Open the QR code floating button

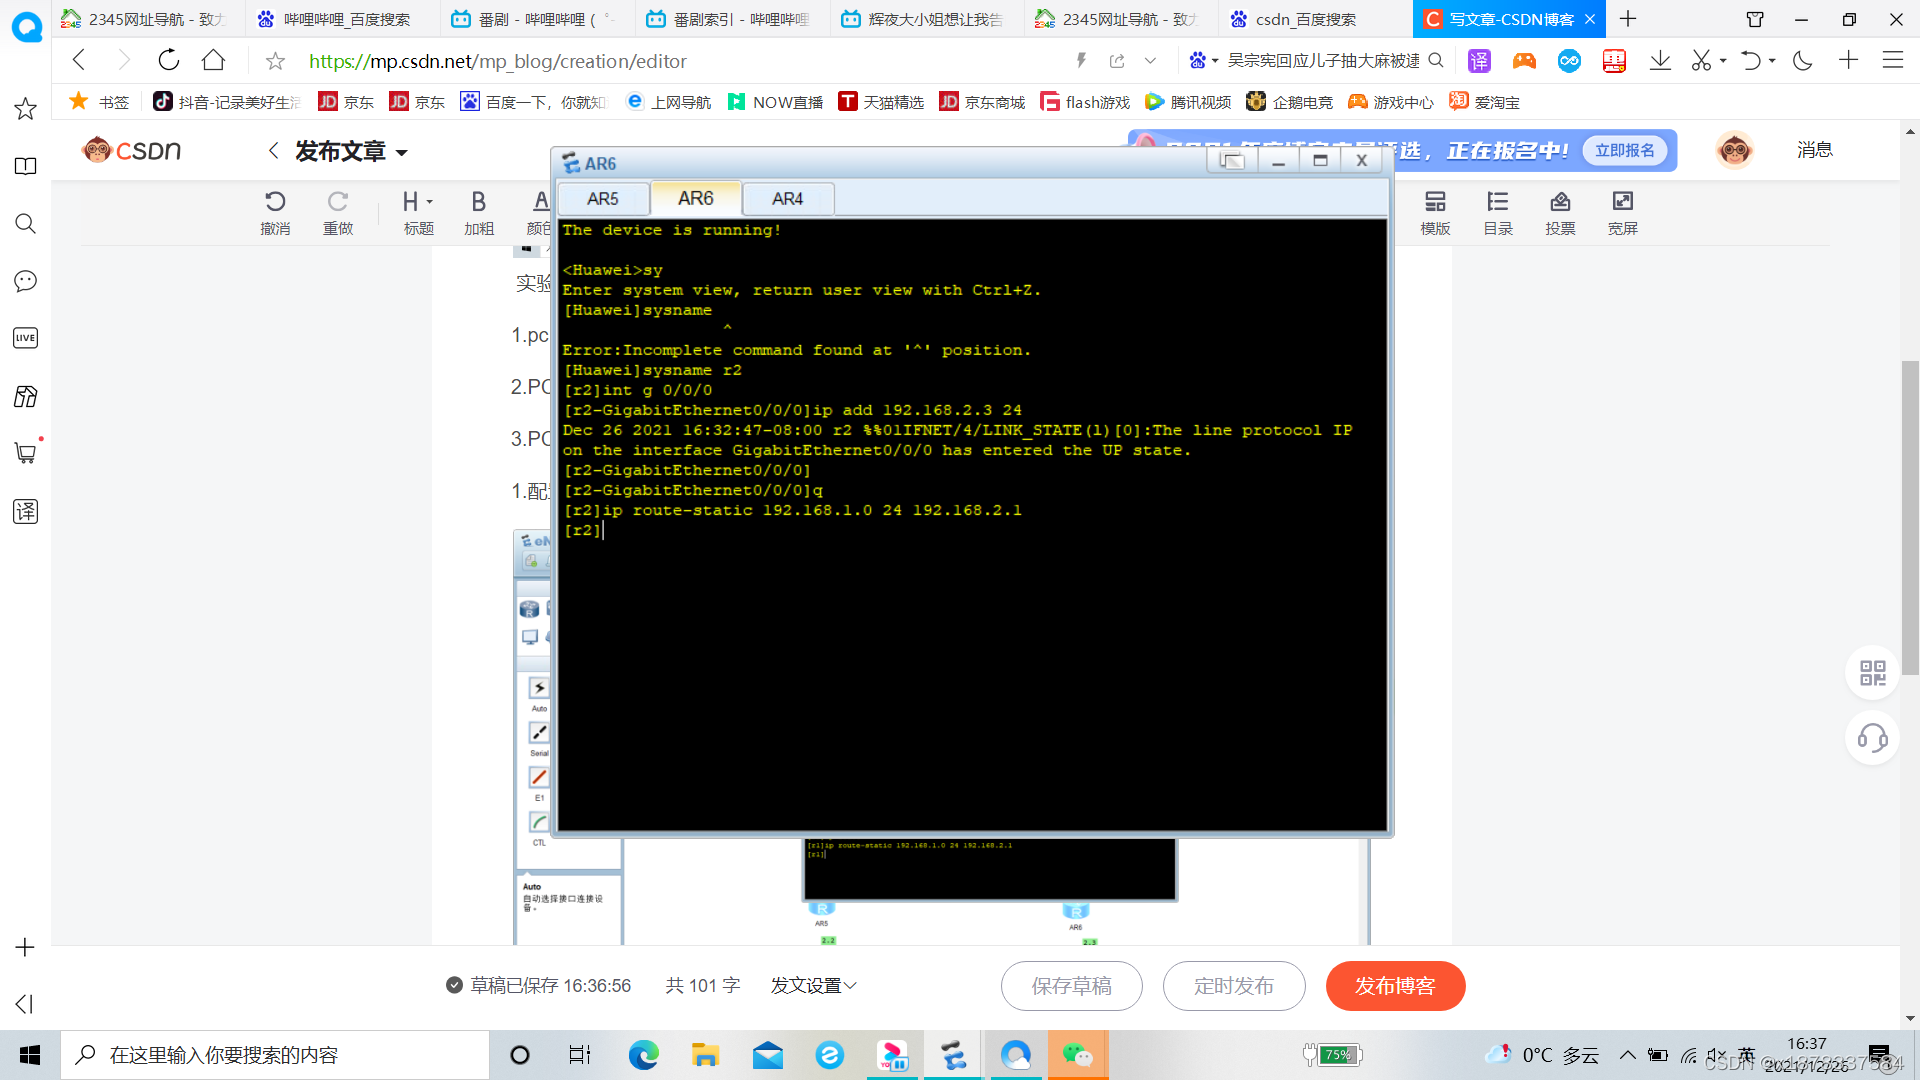1872,673
